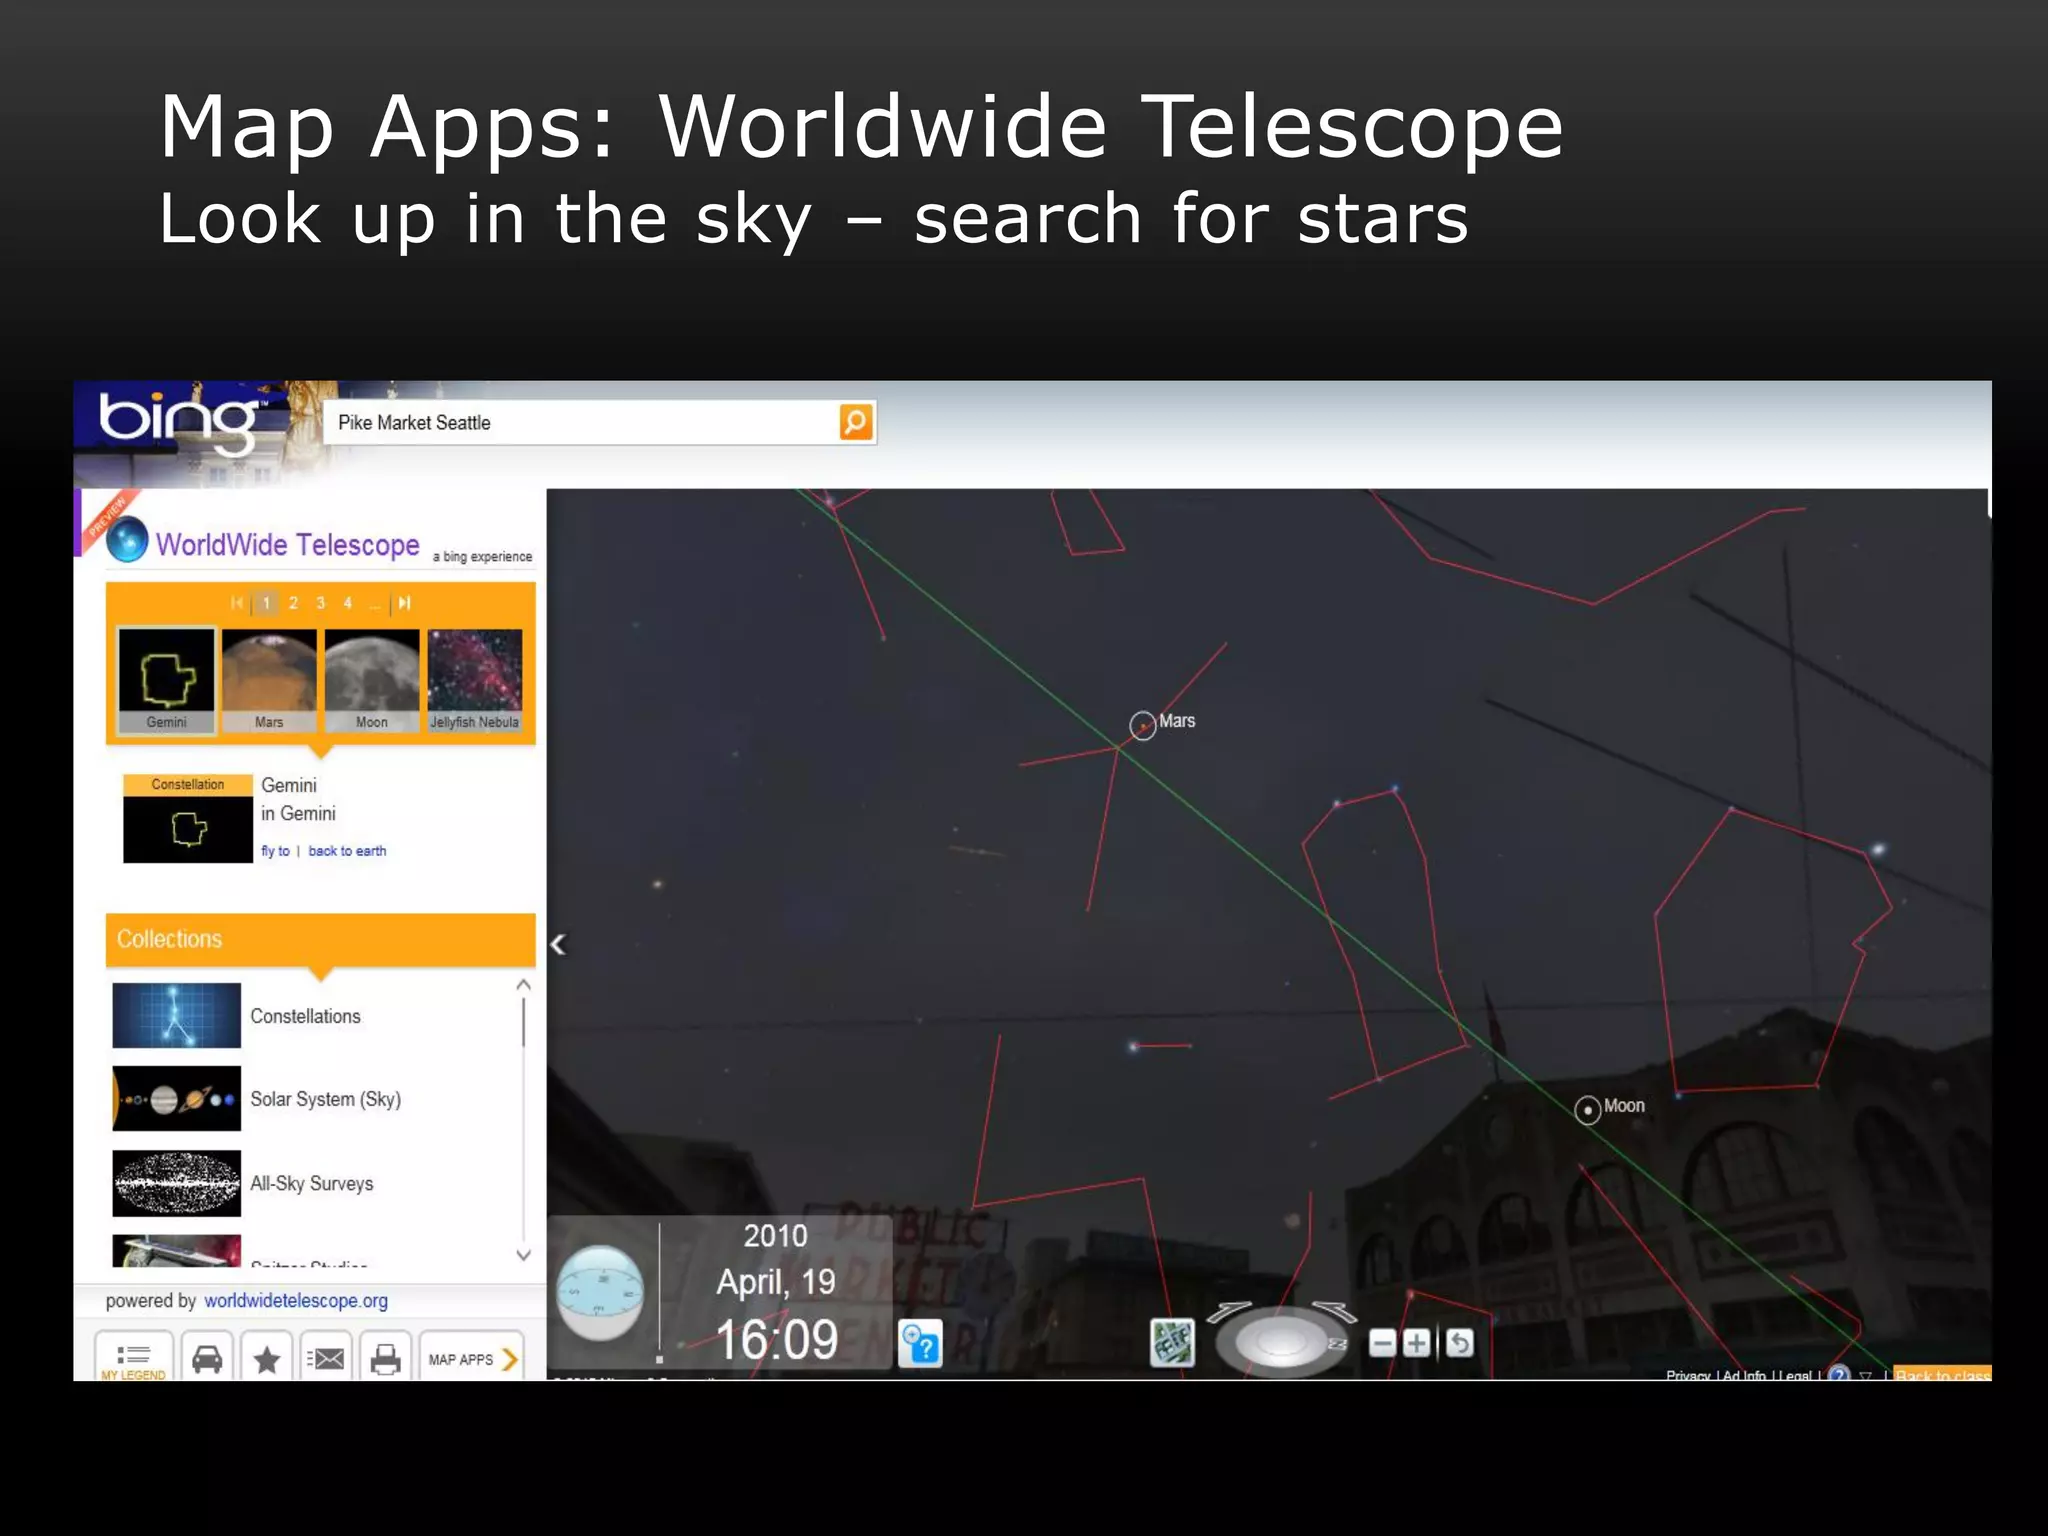
Task: Click the reset view undo arrow icon
Action: [1459, 1343]
